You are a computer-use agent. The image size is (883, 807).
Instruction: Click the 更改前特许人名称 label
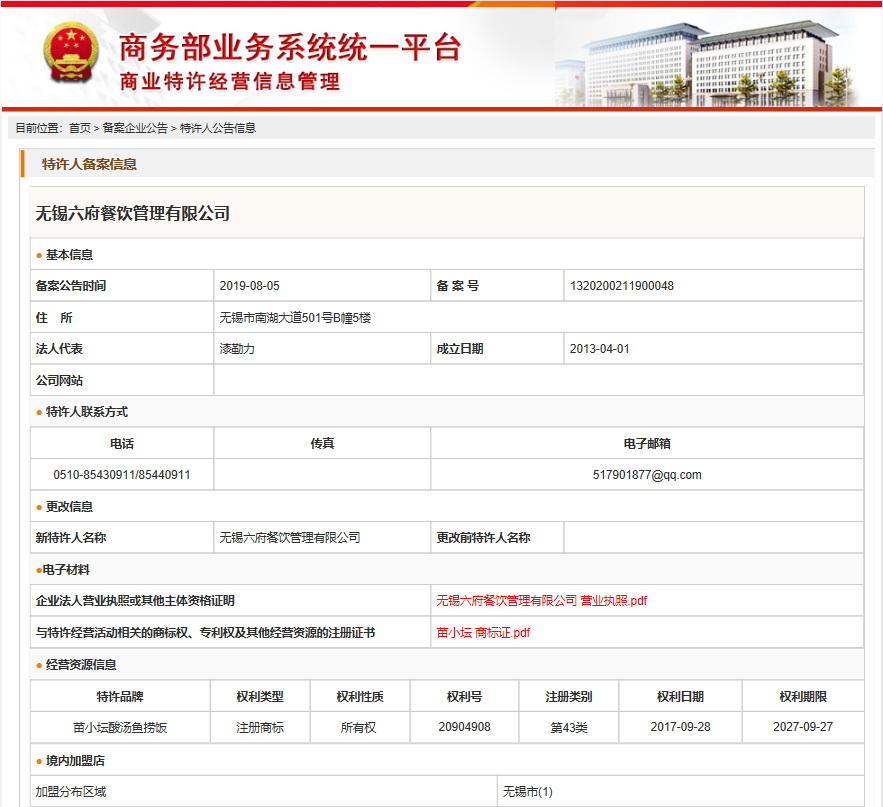coord(483,538)
